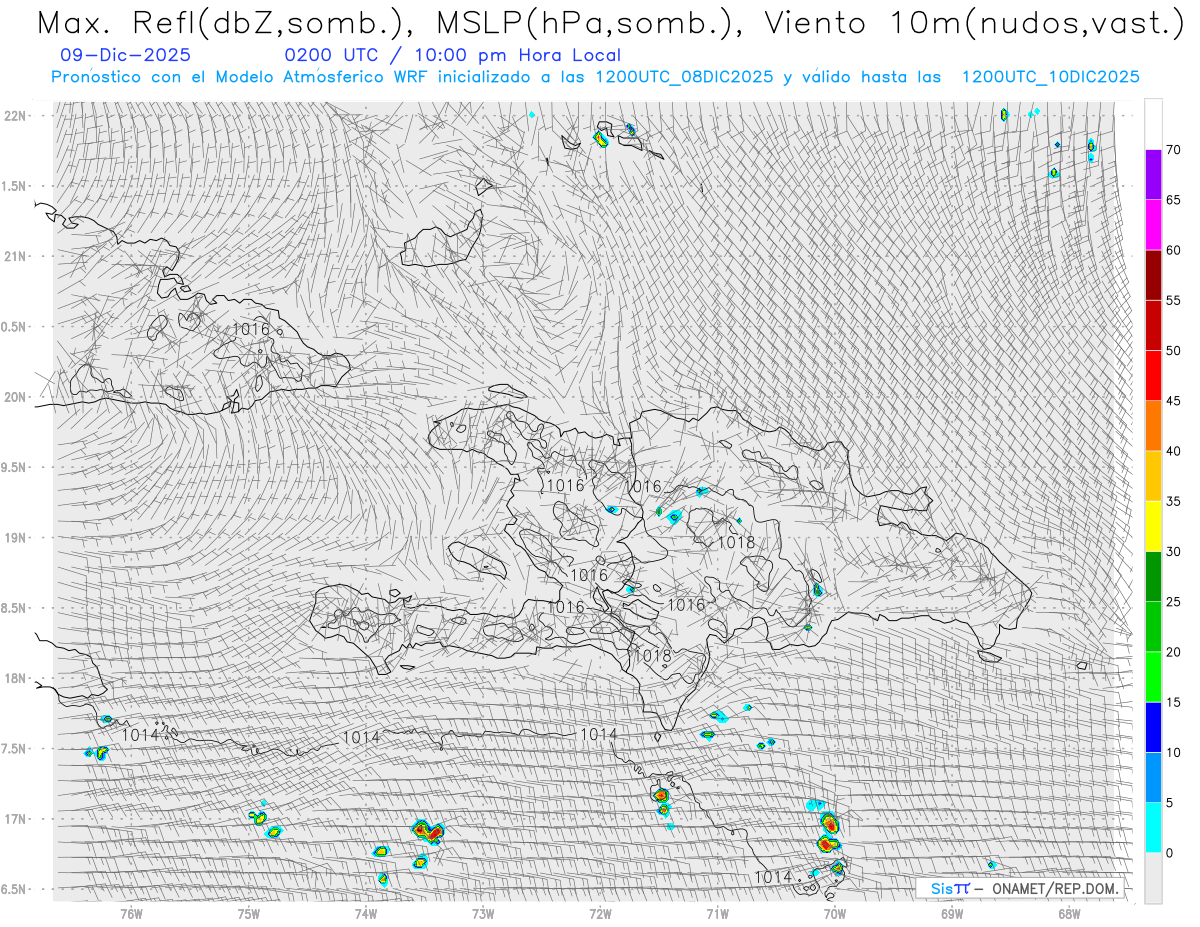Viewport: 1200px width, 927px height.
Task: Click the '55' value on the color scale
Action: coord(1174,300)
